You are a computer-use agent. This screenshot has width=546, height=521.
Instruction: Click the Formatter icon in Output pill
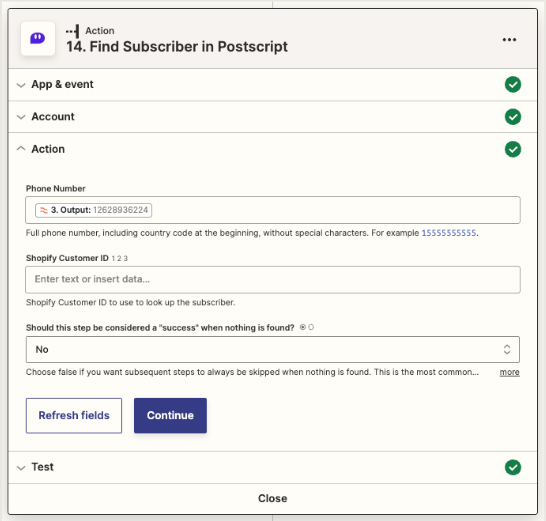pyautogui.click(x=44, y=210)
